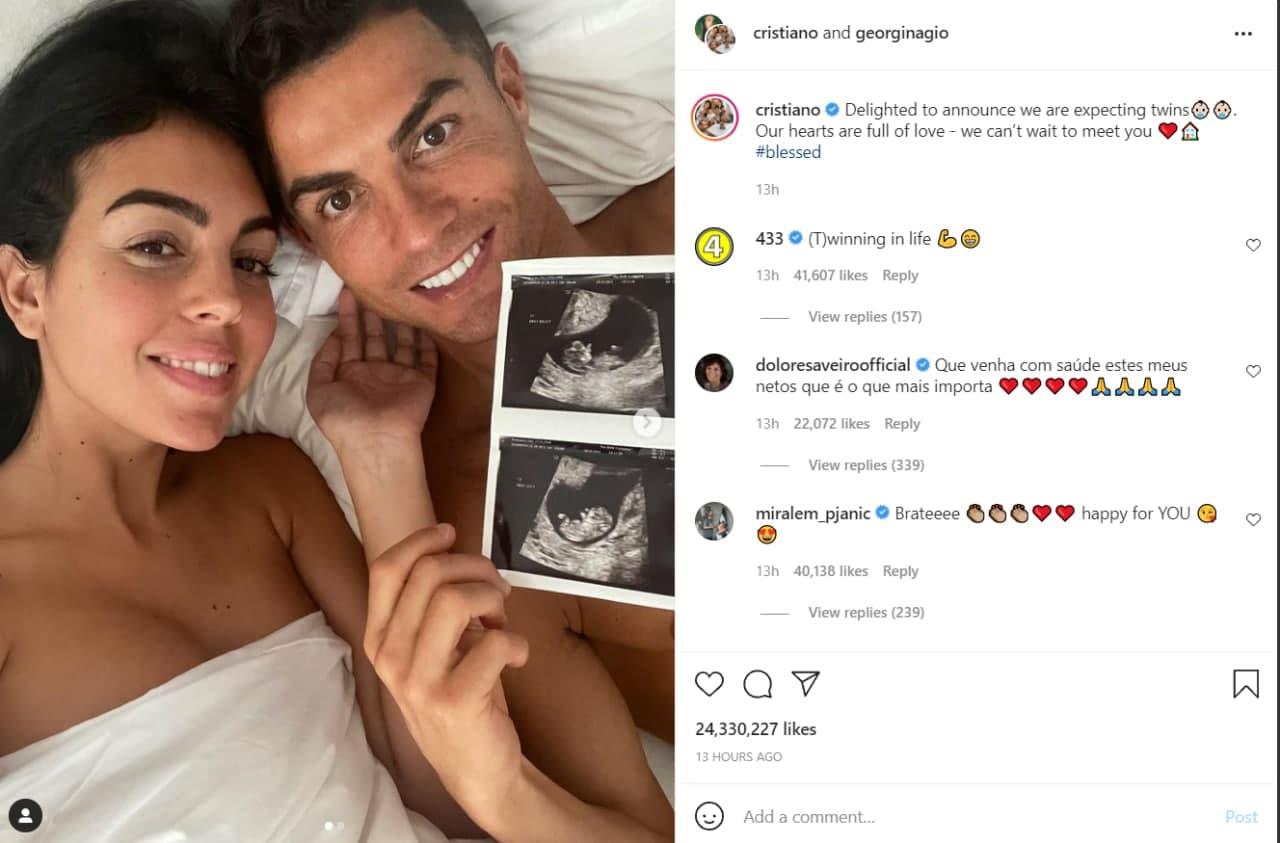The width and height of the screenshot is (1280, 843).
Task: Open the three-dot more options menu
Action: pyautogui.click(x=1243, y=33)
